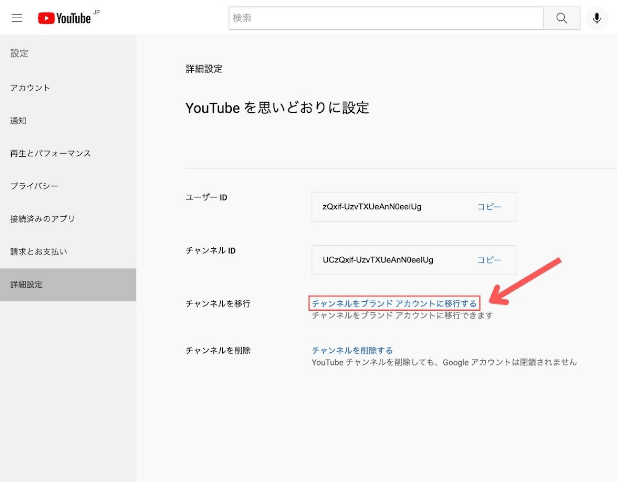This screenshot has height=484, width=617.
Task: Open the hamburger guide menu
Action: click(x=17, y=18)
